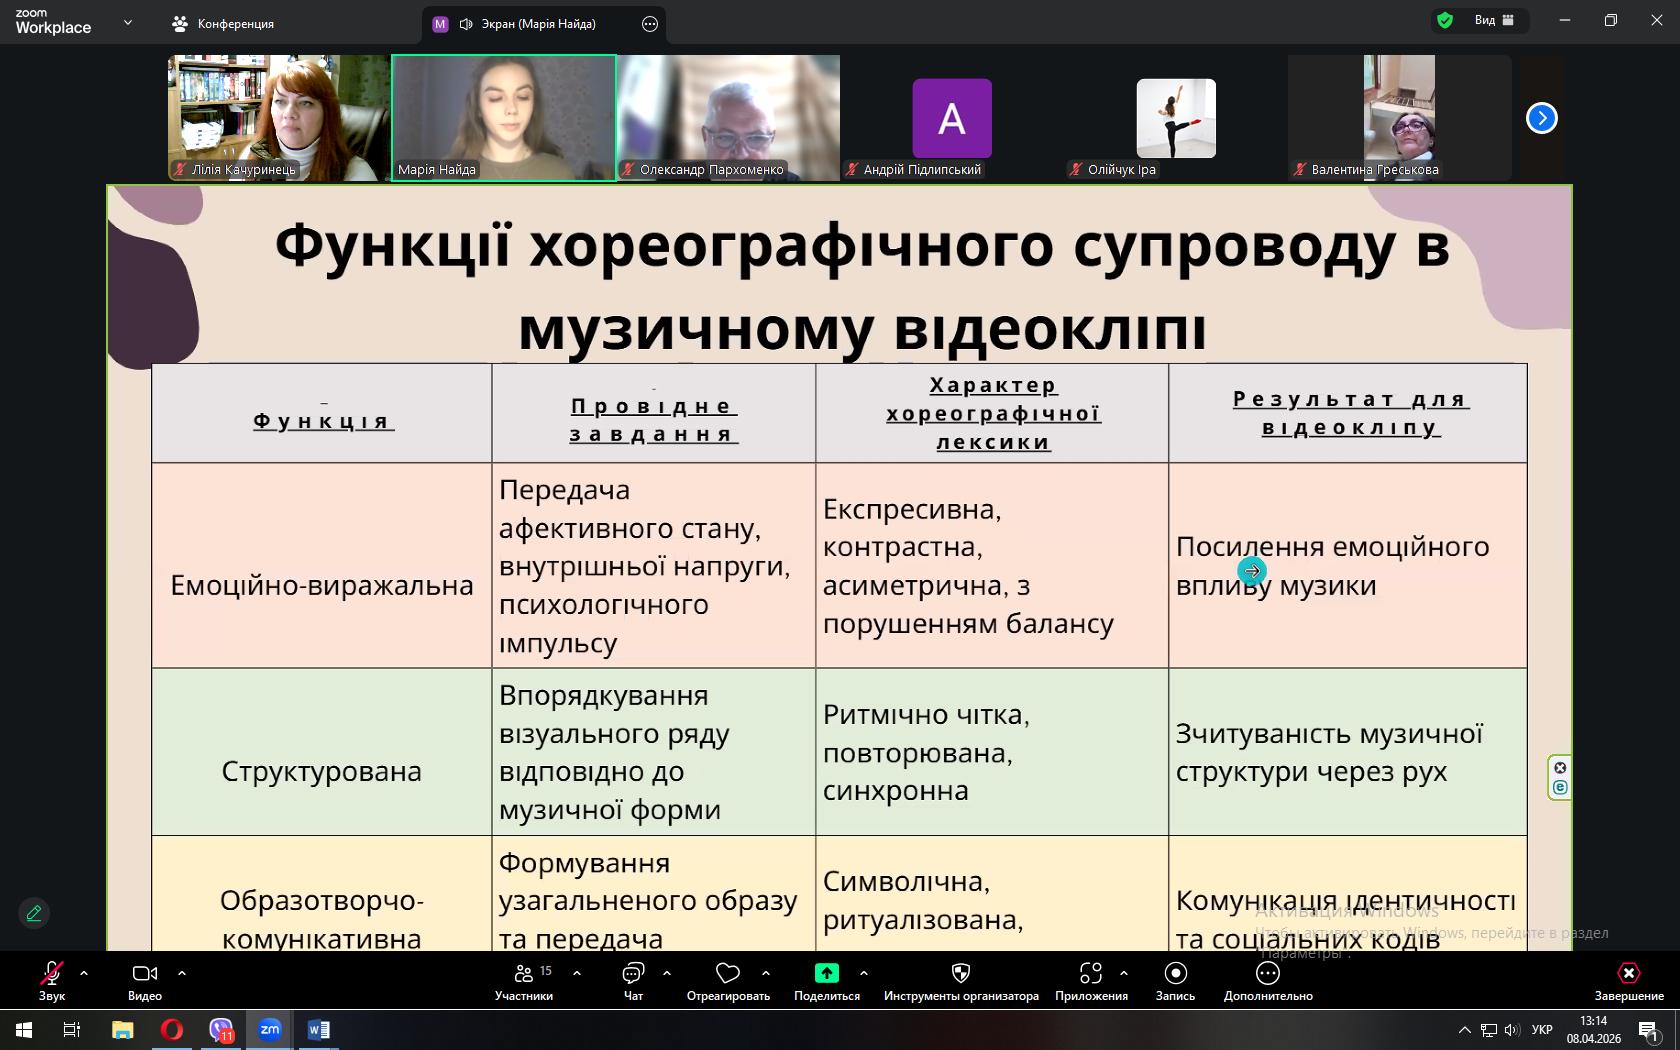Open the Вид view layout button
1680x1050 pixels.
1493,20
